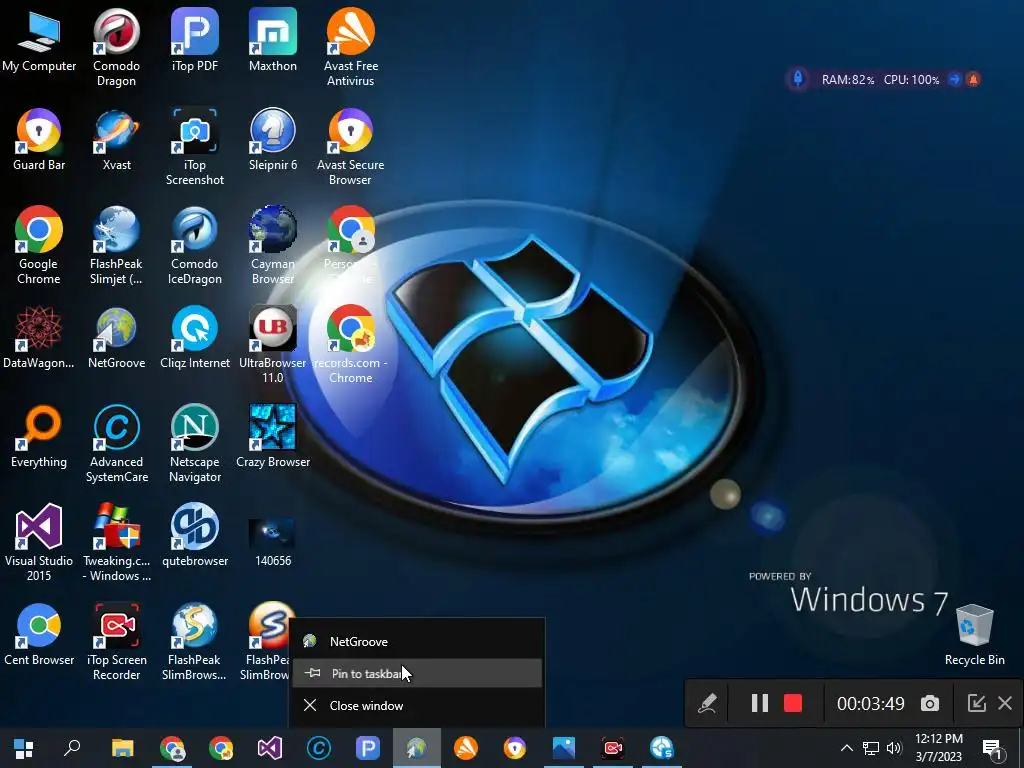This screenshot has width=1024, height=768.
Task: Click Pin to taskbar menu entry
Action: pyautogui.click(x=417, y=673)
